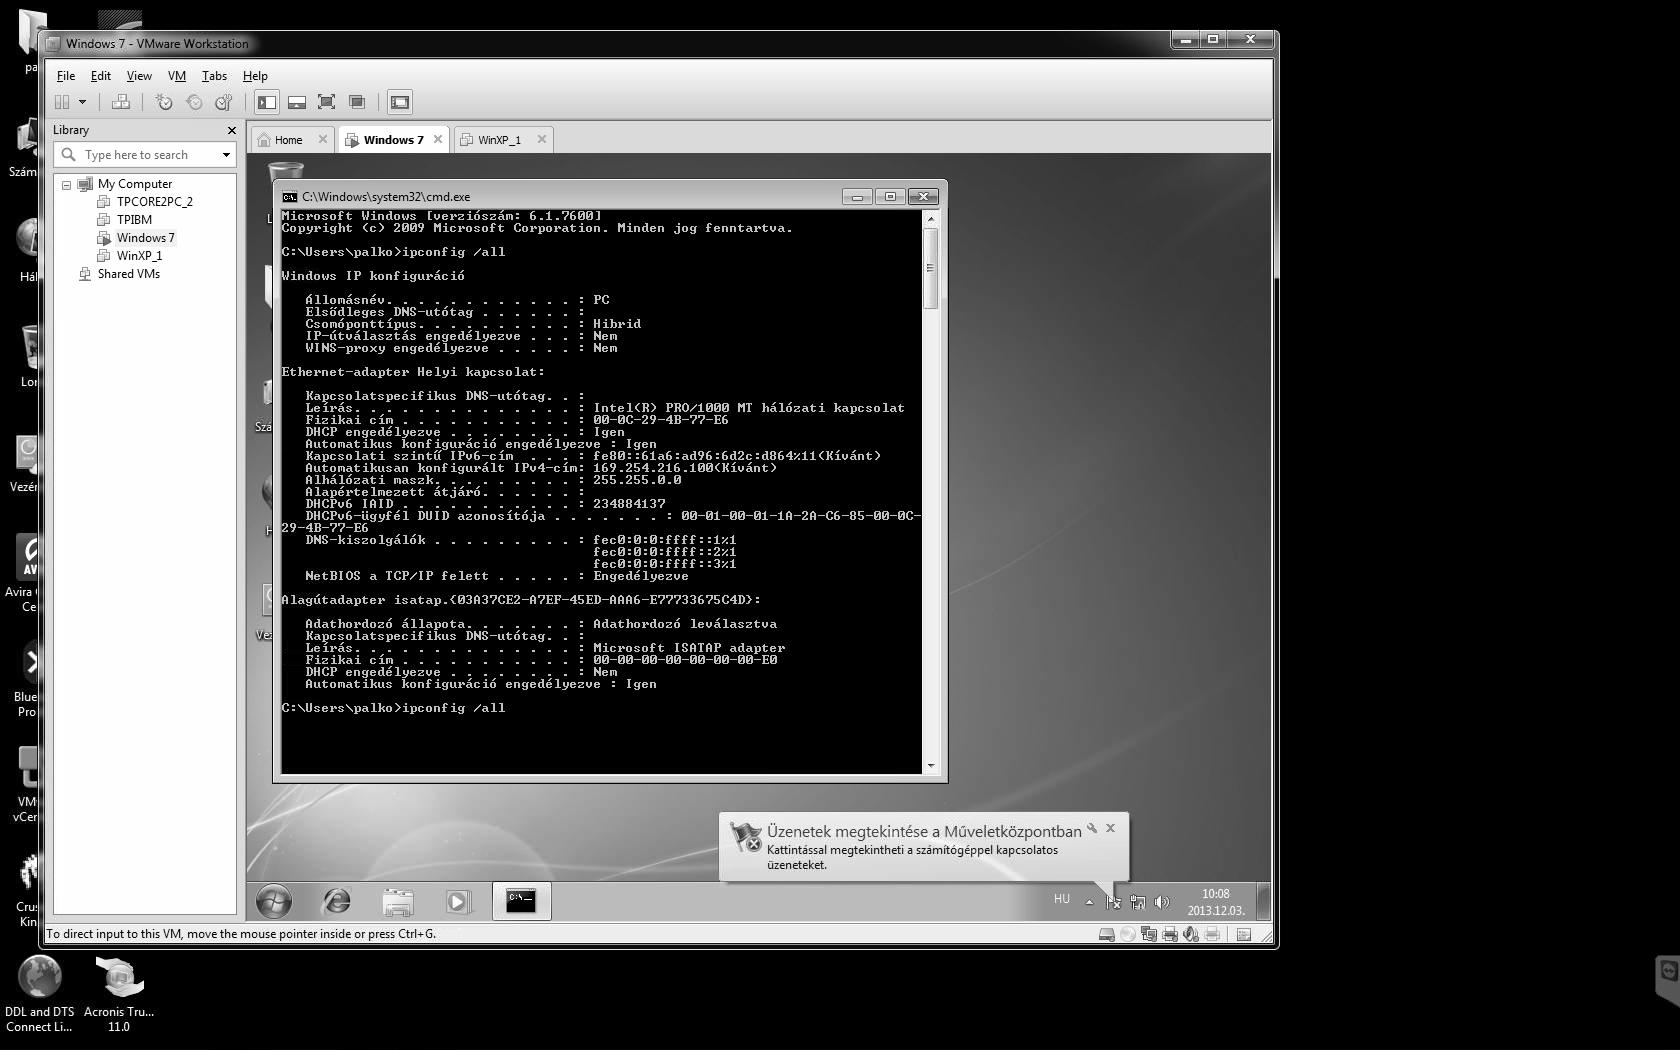
Task: Click the CD/DVD device status icon
Action: coord(1127,935)
